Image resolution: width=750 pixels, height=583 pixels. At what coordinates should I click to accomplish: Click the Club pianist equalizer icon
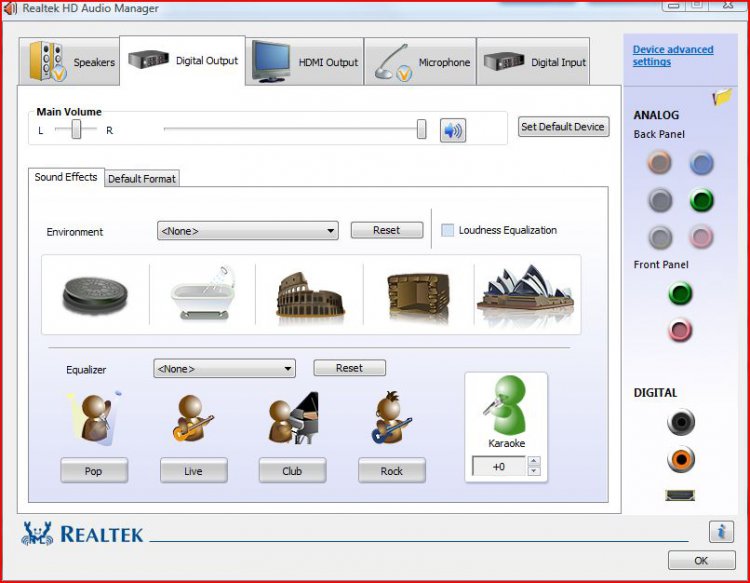tap(293, 418)
